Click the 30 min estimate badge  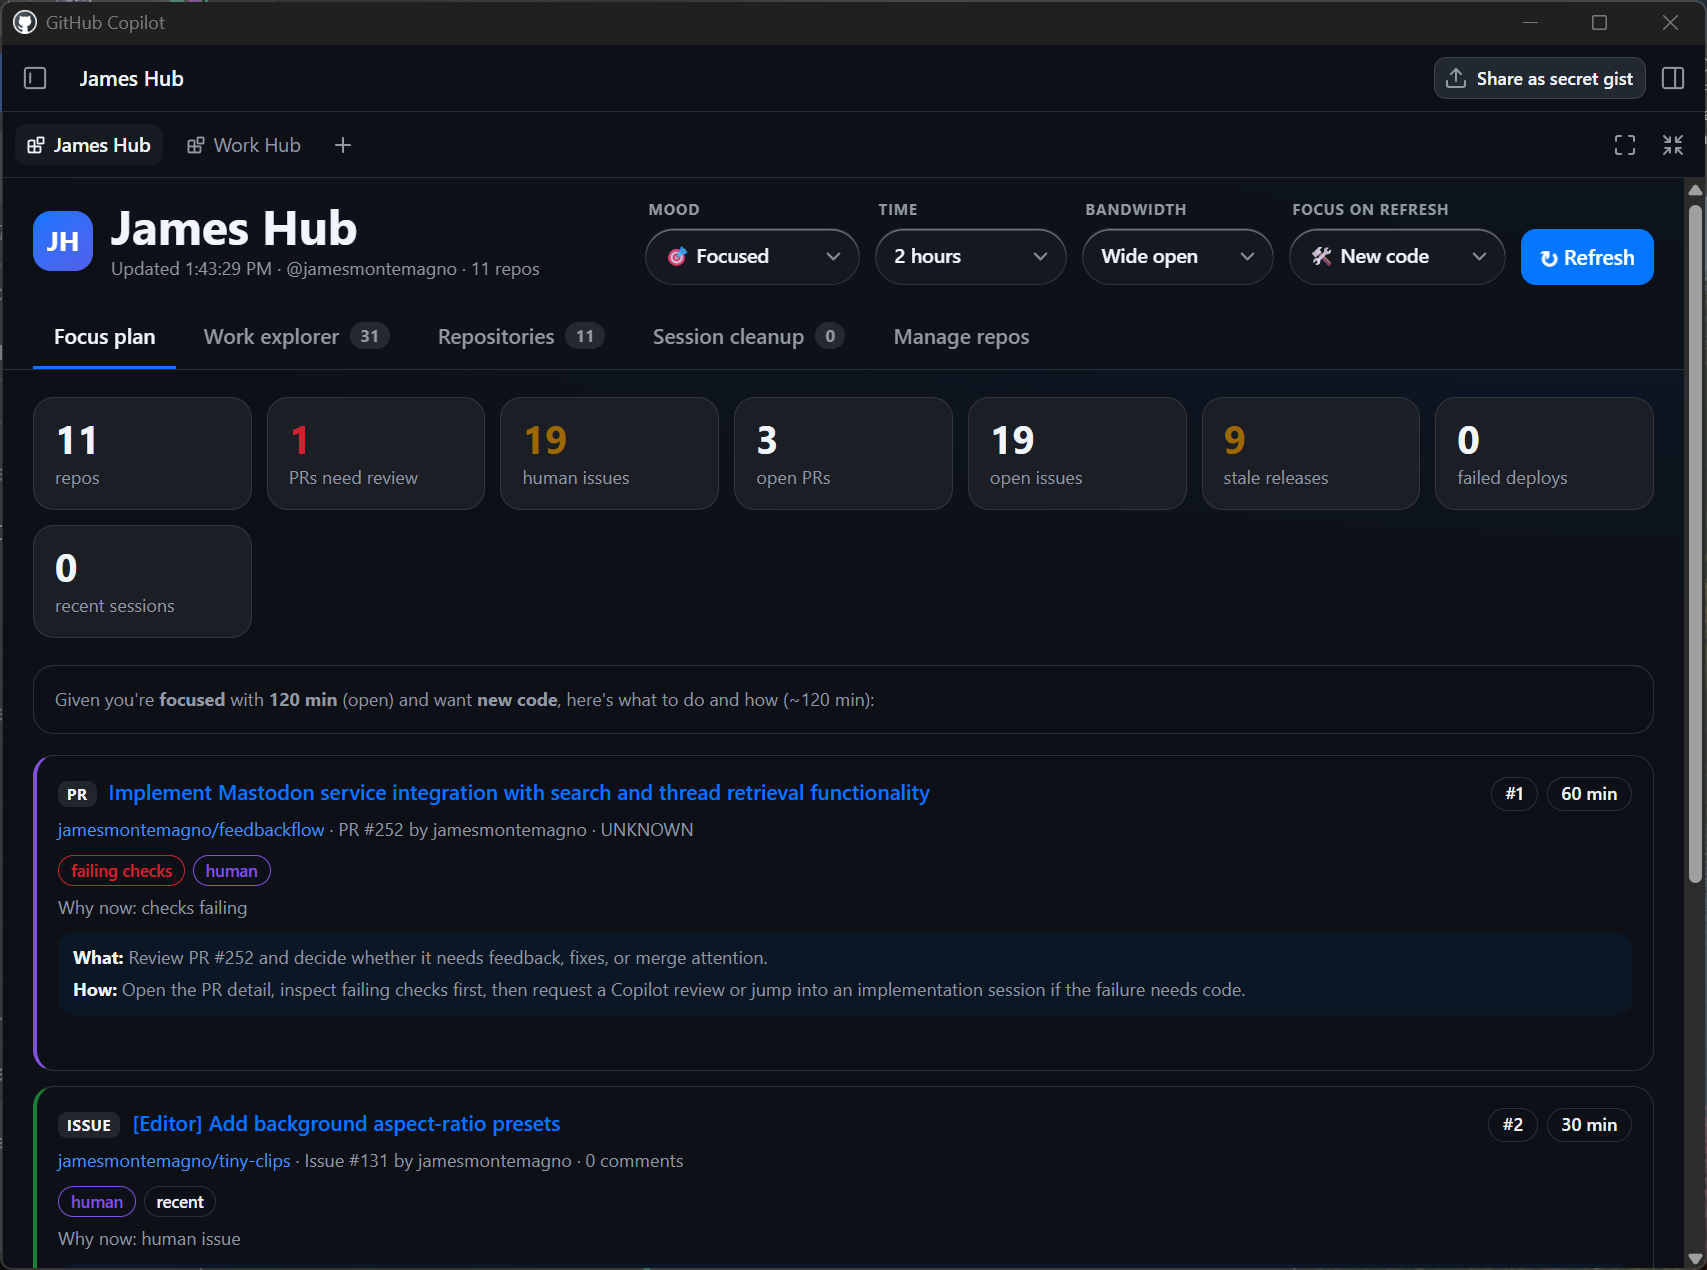tap(1589, 1125)
